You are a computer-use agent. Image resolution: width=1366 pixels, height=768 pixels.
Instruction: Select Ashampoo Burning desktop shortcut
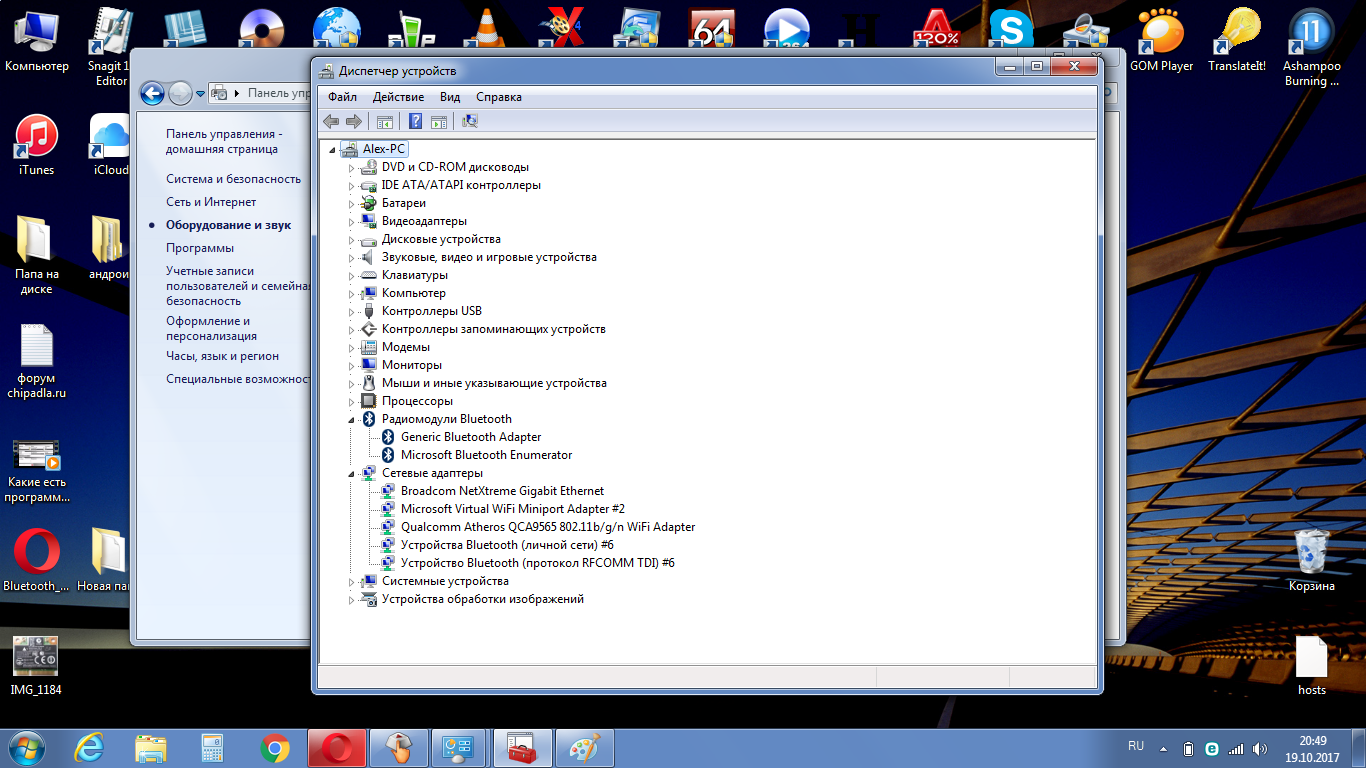pos(1312,48)
